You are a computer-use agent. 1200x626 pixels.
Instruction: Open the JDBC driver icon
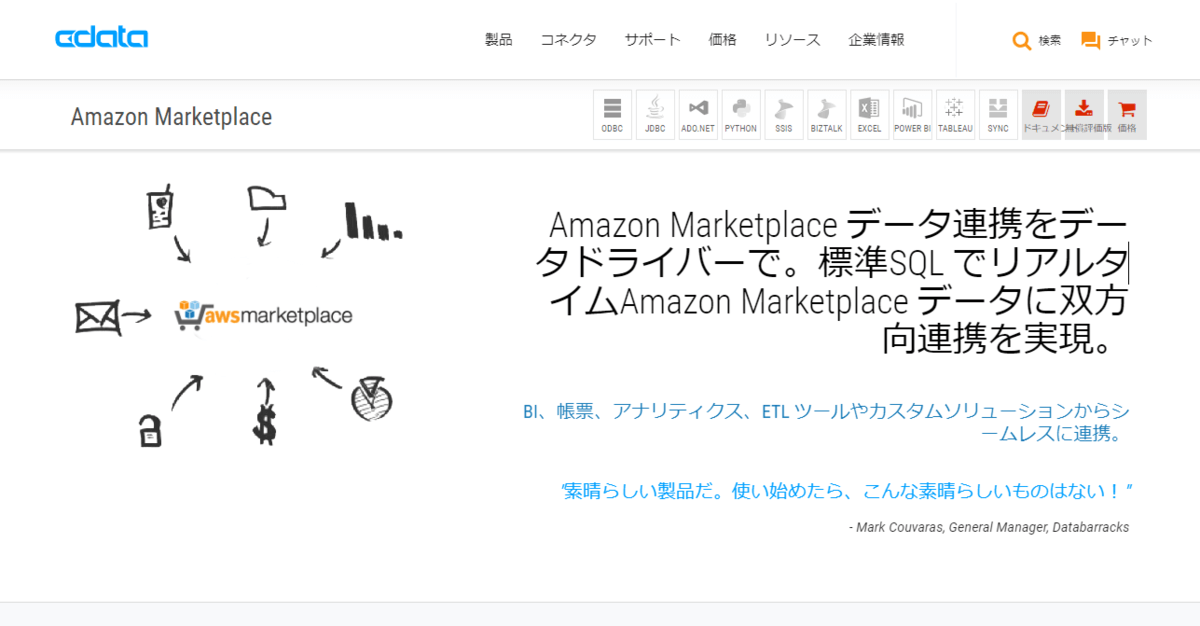click(x=655, y=115)
